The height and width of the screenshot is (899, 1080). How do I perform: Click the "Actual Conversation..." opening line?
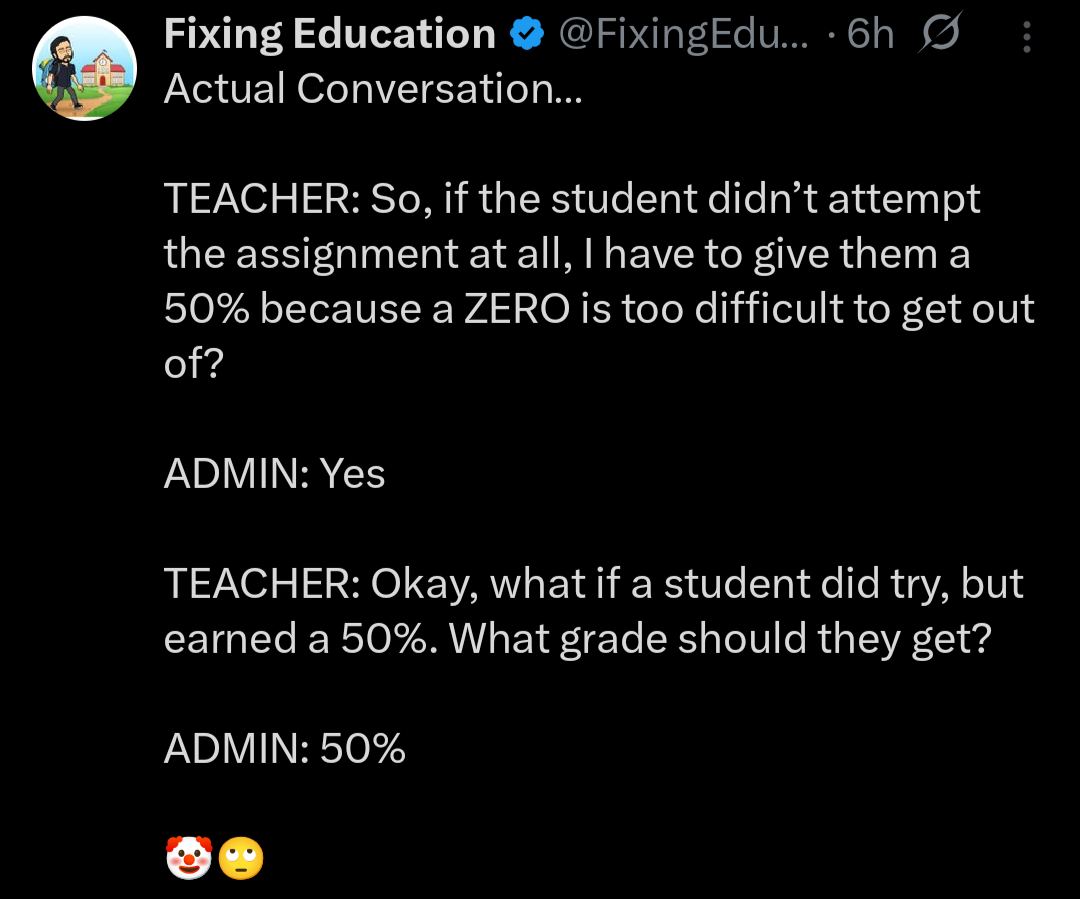pyautogui.click(x=371, y=89)
